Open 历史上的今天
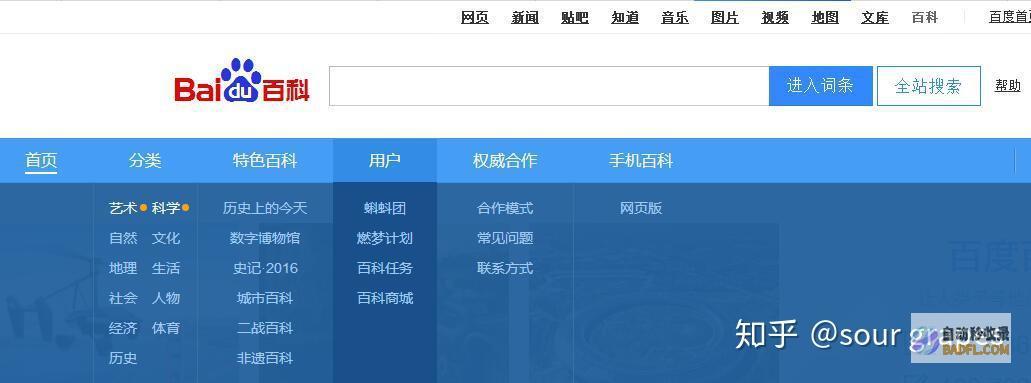 pos(265,209)
